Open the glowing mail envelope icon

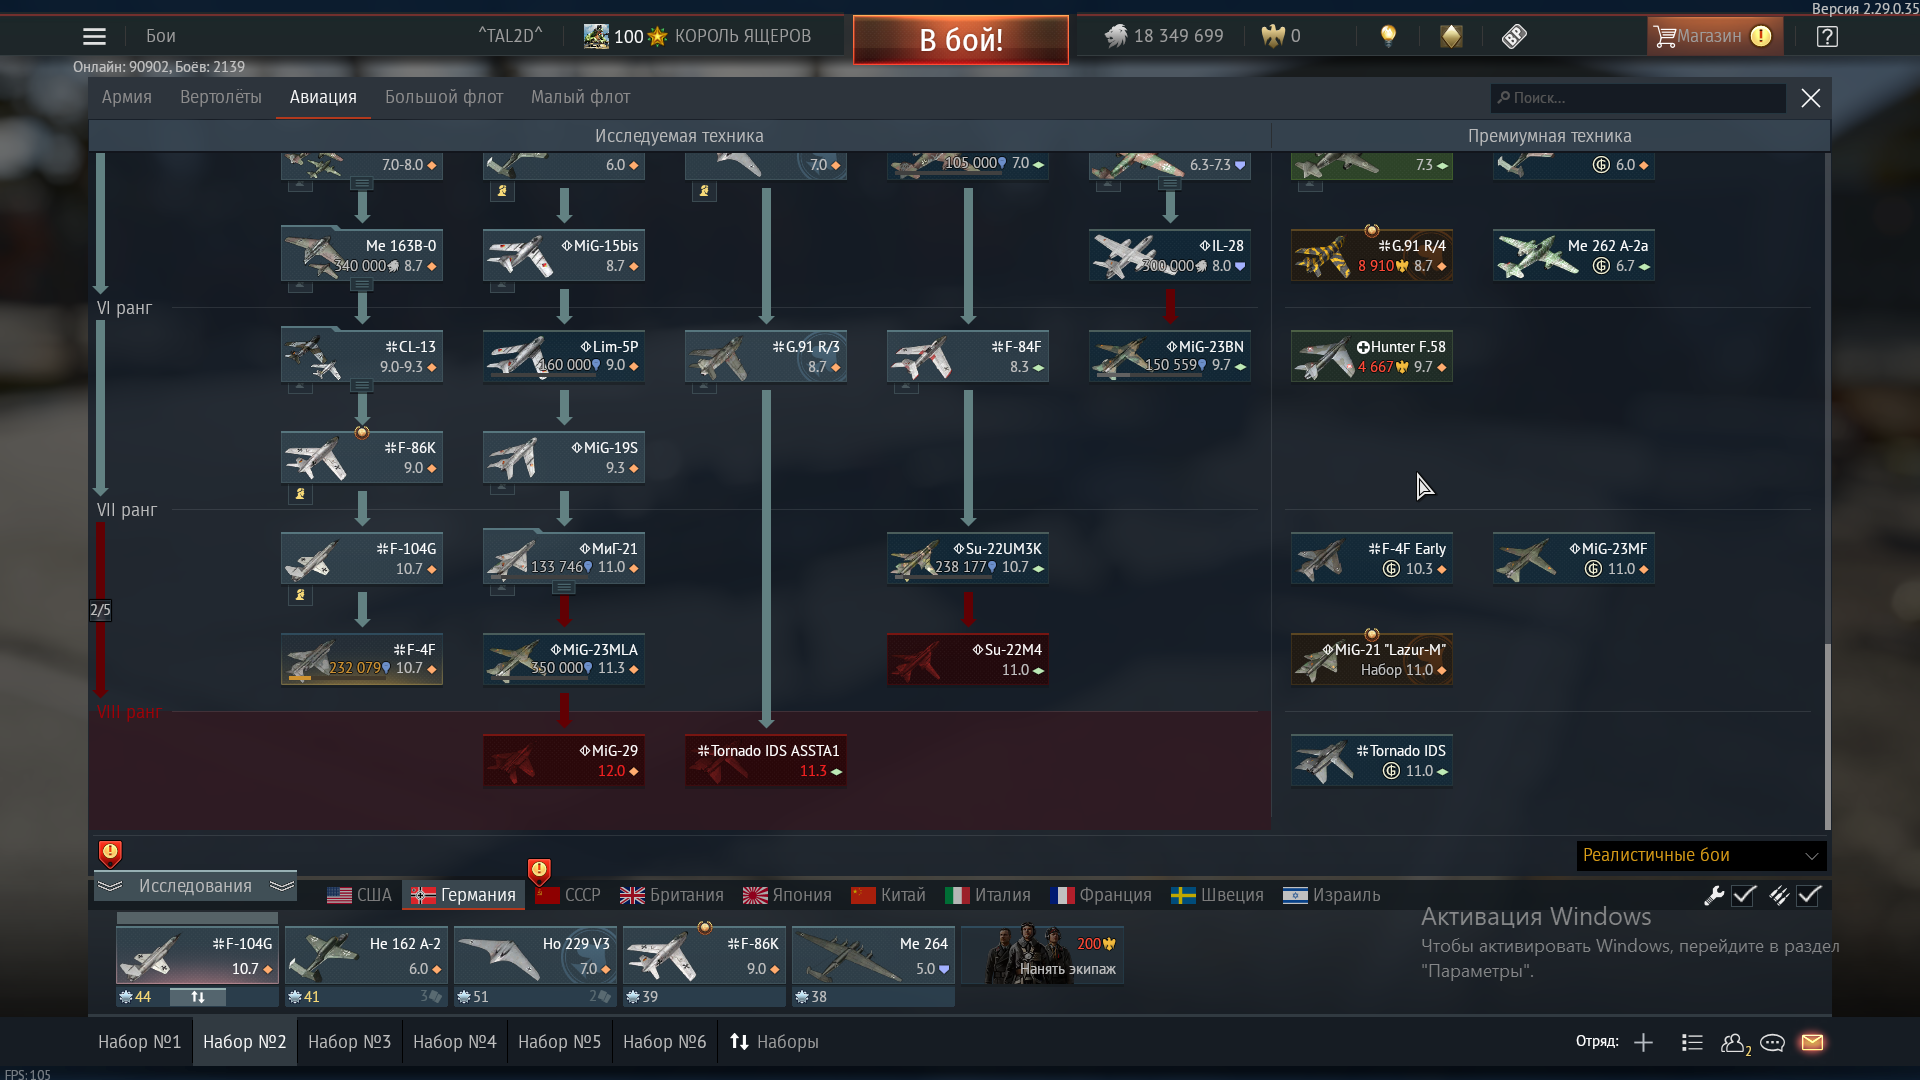[x=1812, y=1042]
